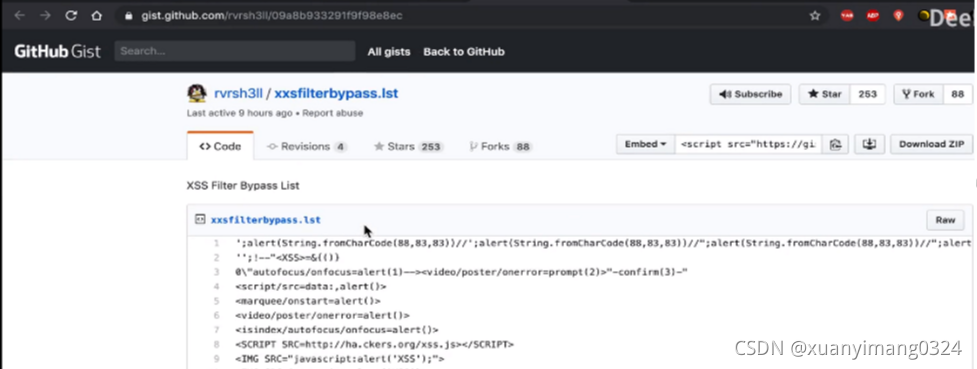Open the rvrsh3ll user profile link

237,94
